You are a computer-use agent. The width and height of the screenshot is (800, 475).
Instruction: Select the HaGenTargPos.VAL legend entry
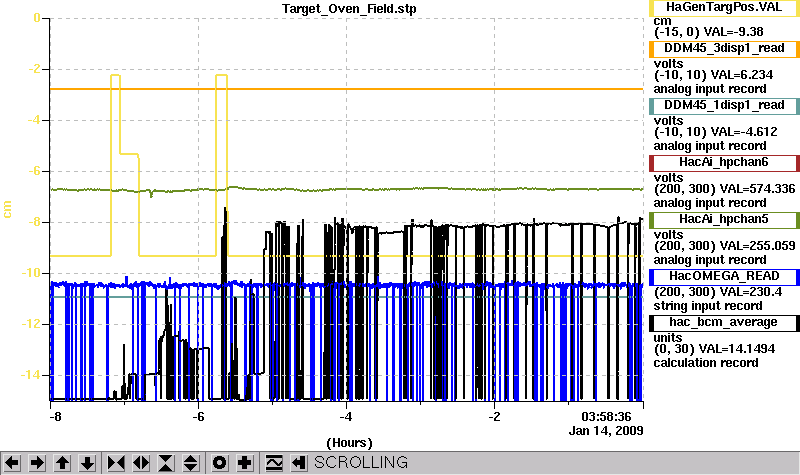coord(724,8)
